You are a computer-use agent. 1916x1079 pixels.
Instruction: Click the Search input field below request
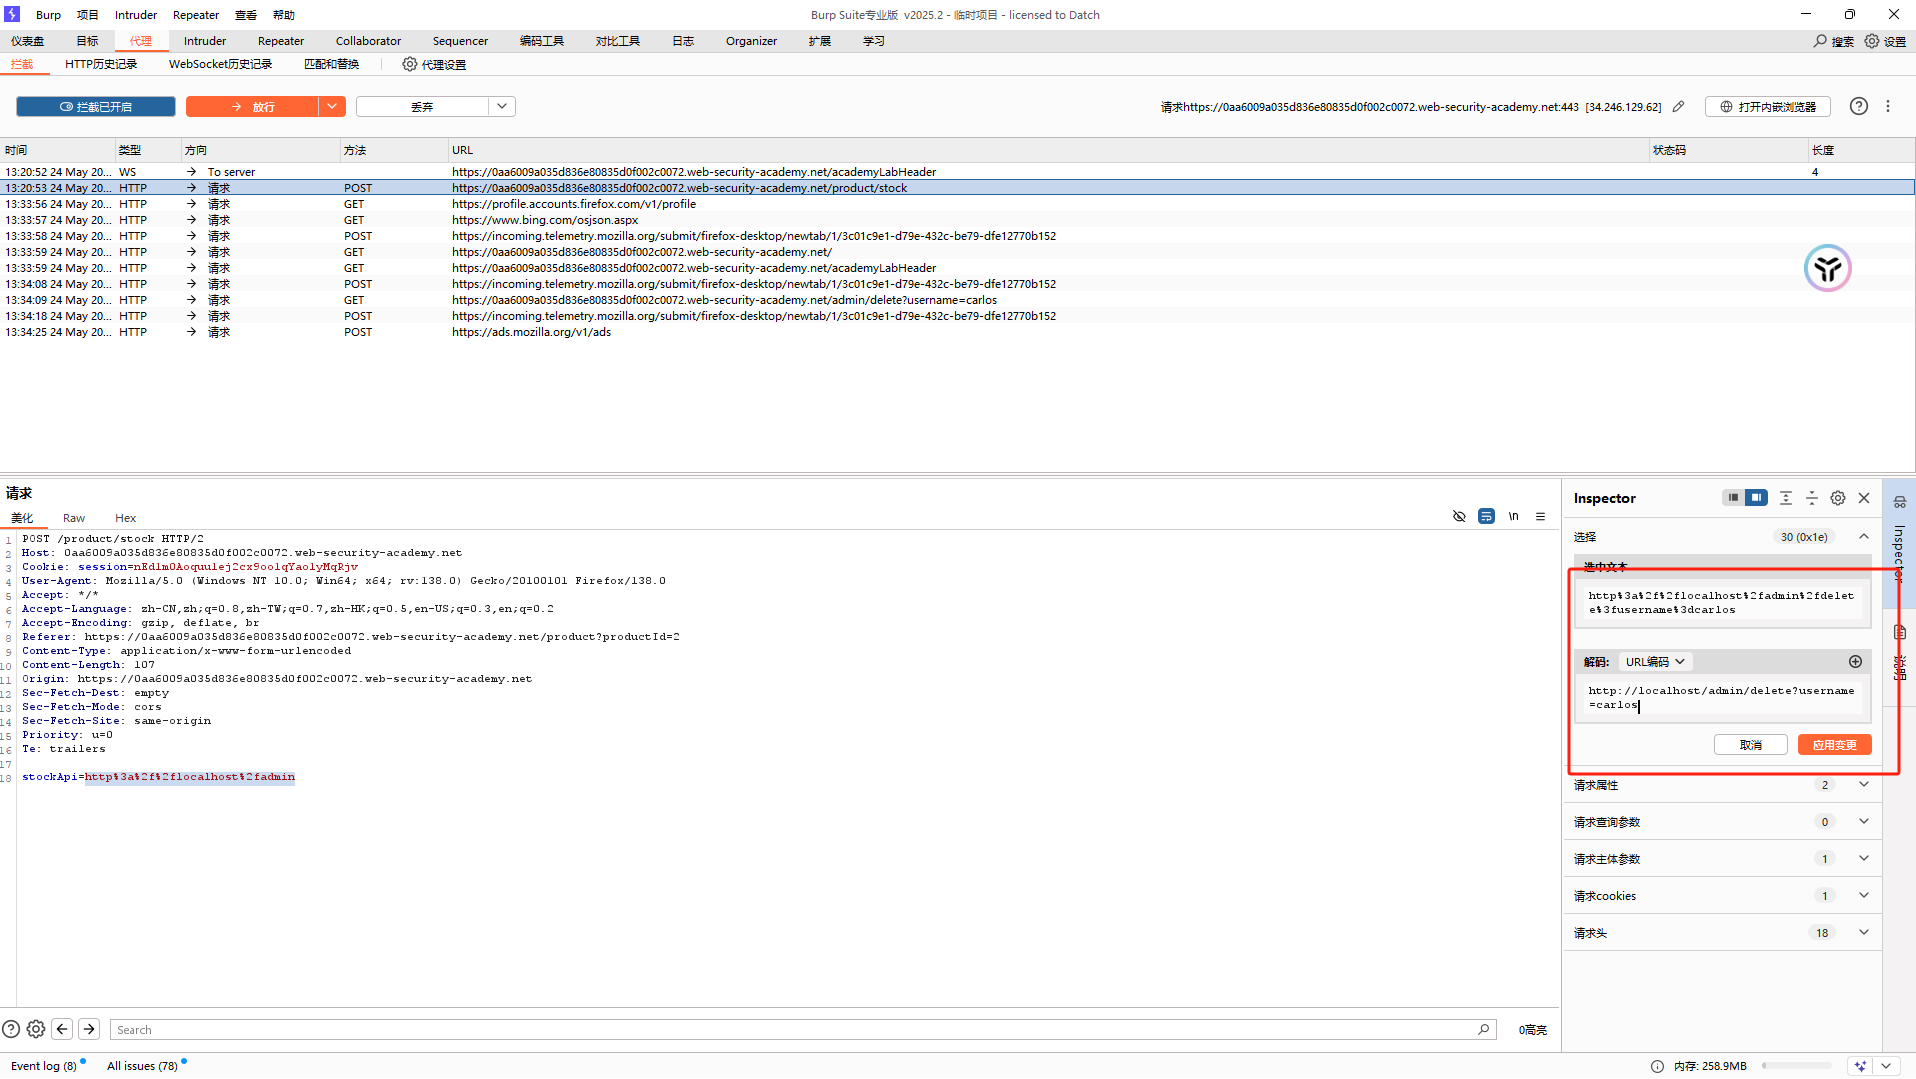point(790,1030)
